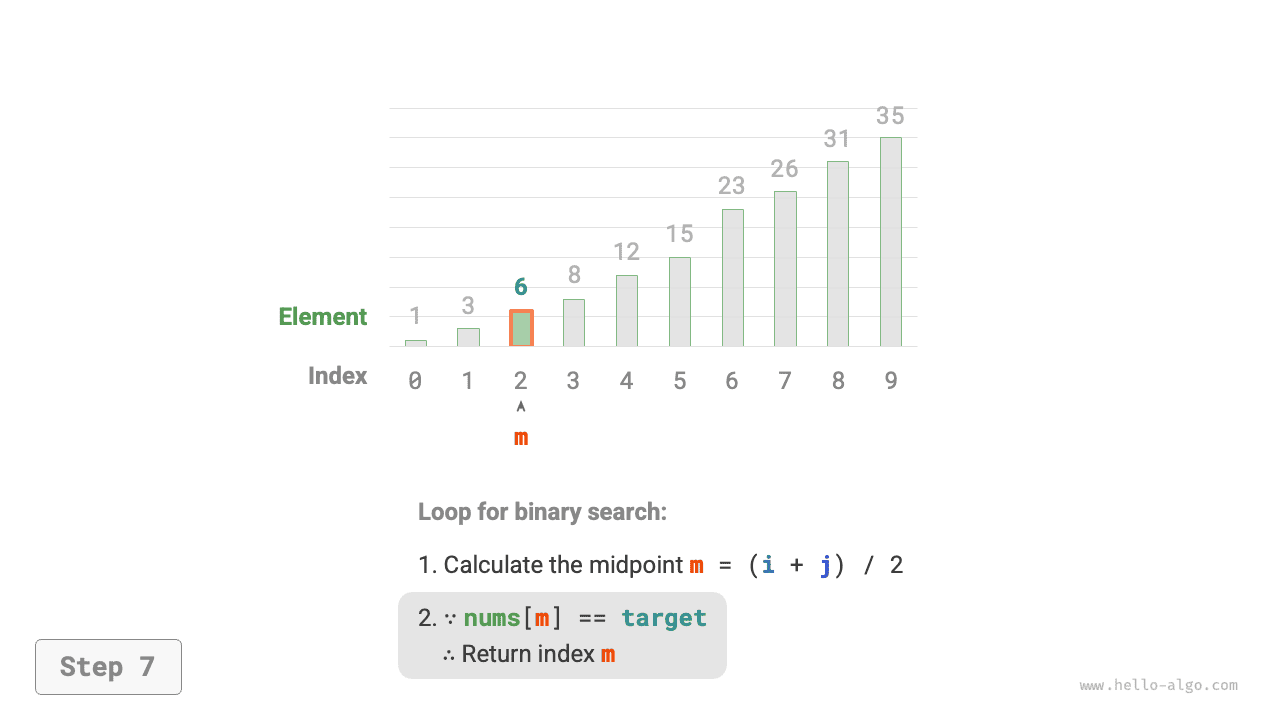This screenshot has height=720, width=1280.
Task: Select the highlighted nums[m] == target step box
Action: [x=562, y=636]
